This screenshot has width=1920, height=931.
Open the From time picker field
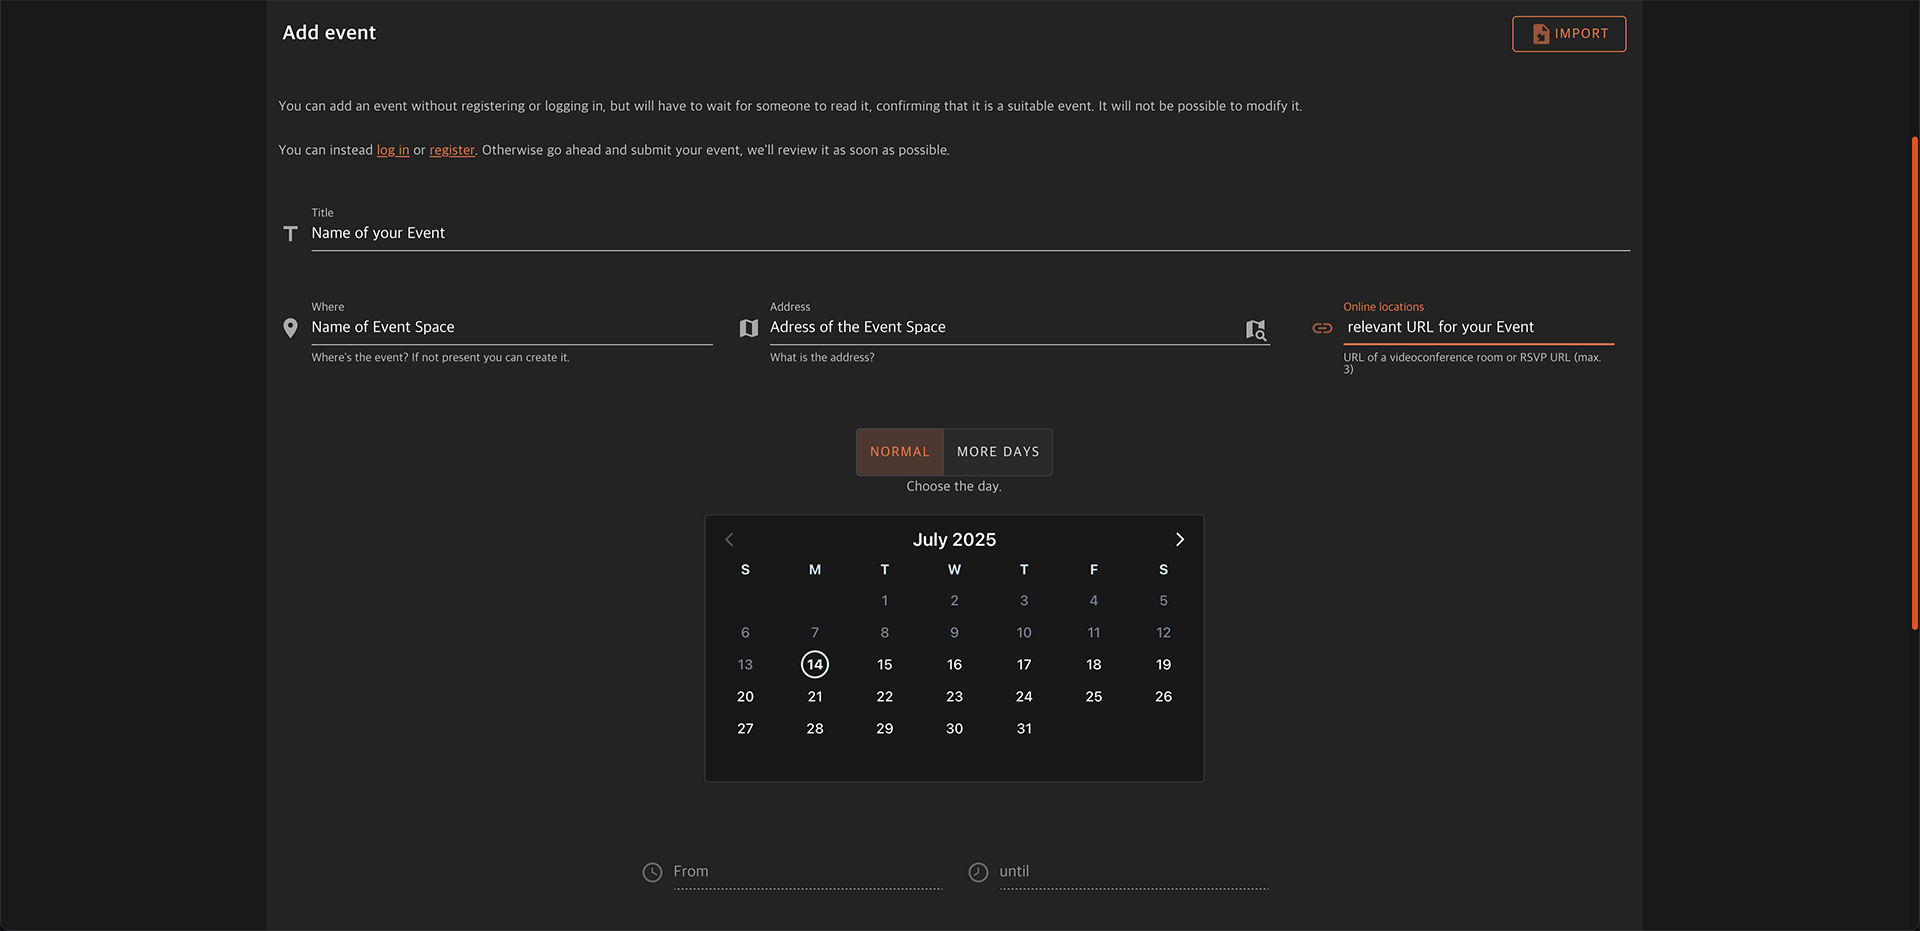coord(807,872)
